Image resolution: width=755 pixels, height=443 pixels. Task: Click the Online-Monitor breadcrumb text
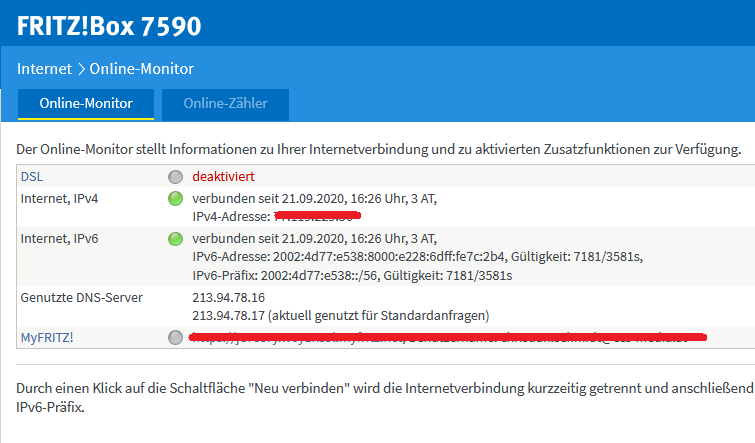coord(142,69)
